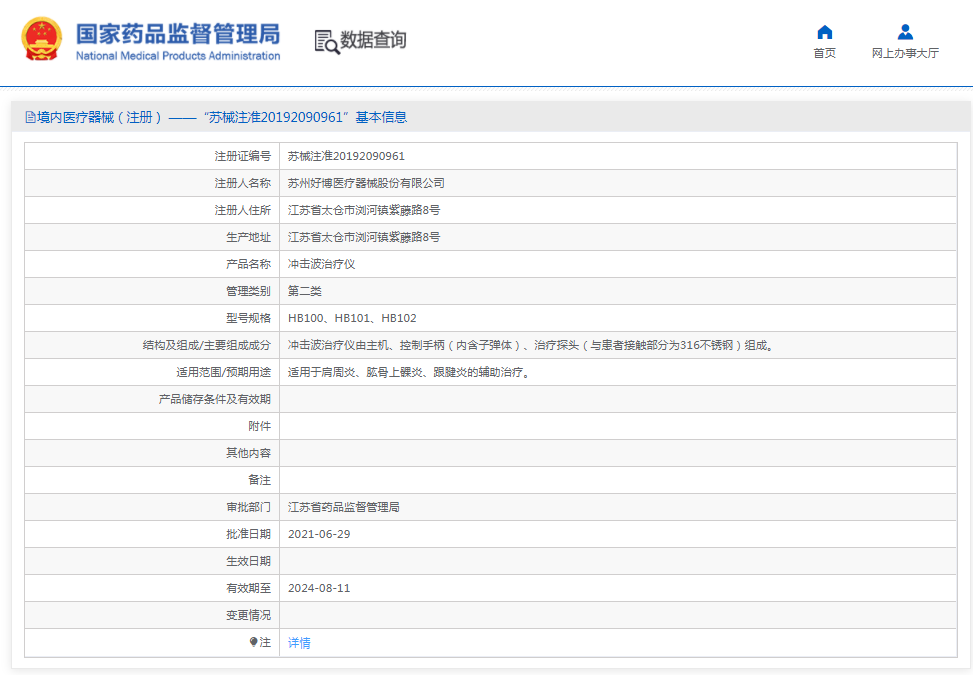Screen dimensions: 973x675
Task: Click approval department 江苏省药品监督管理局
Action: (344, 507)
